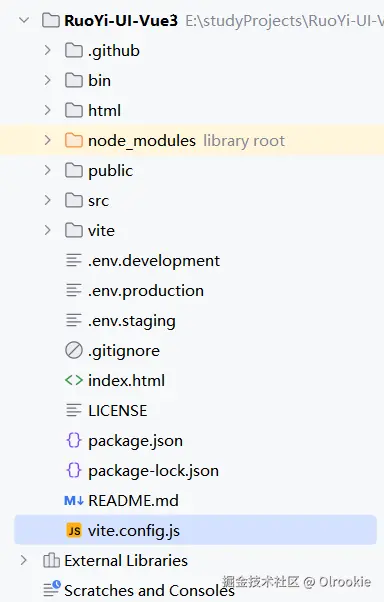Select the .env.staging file

132,321
